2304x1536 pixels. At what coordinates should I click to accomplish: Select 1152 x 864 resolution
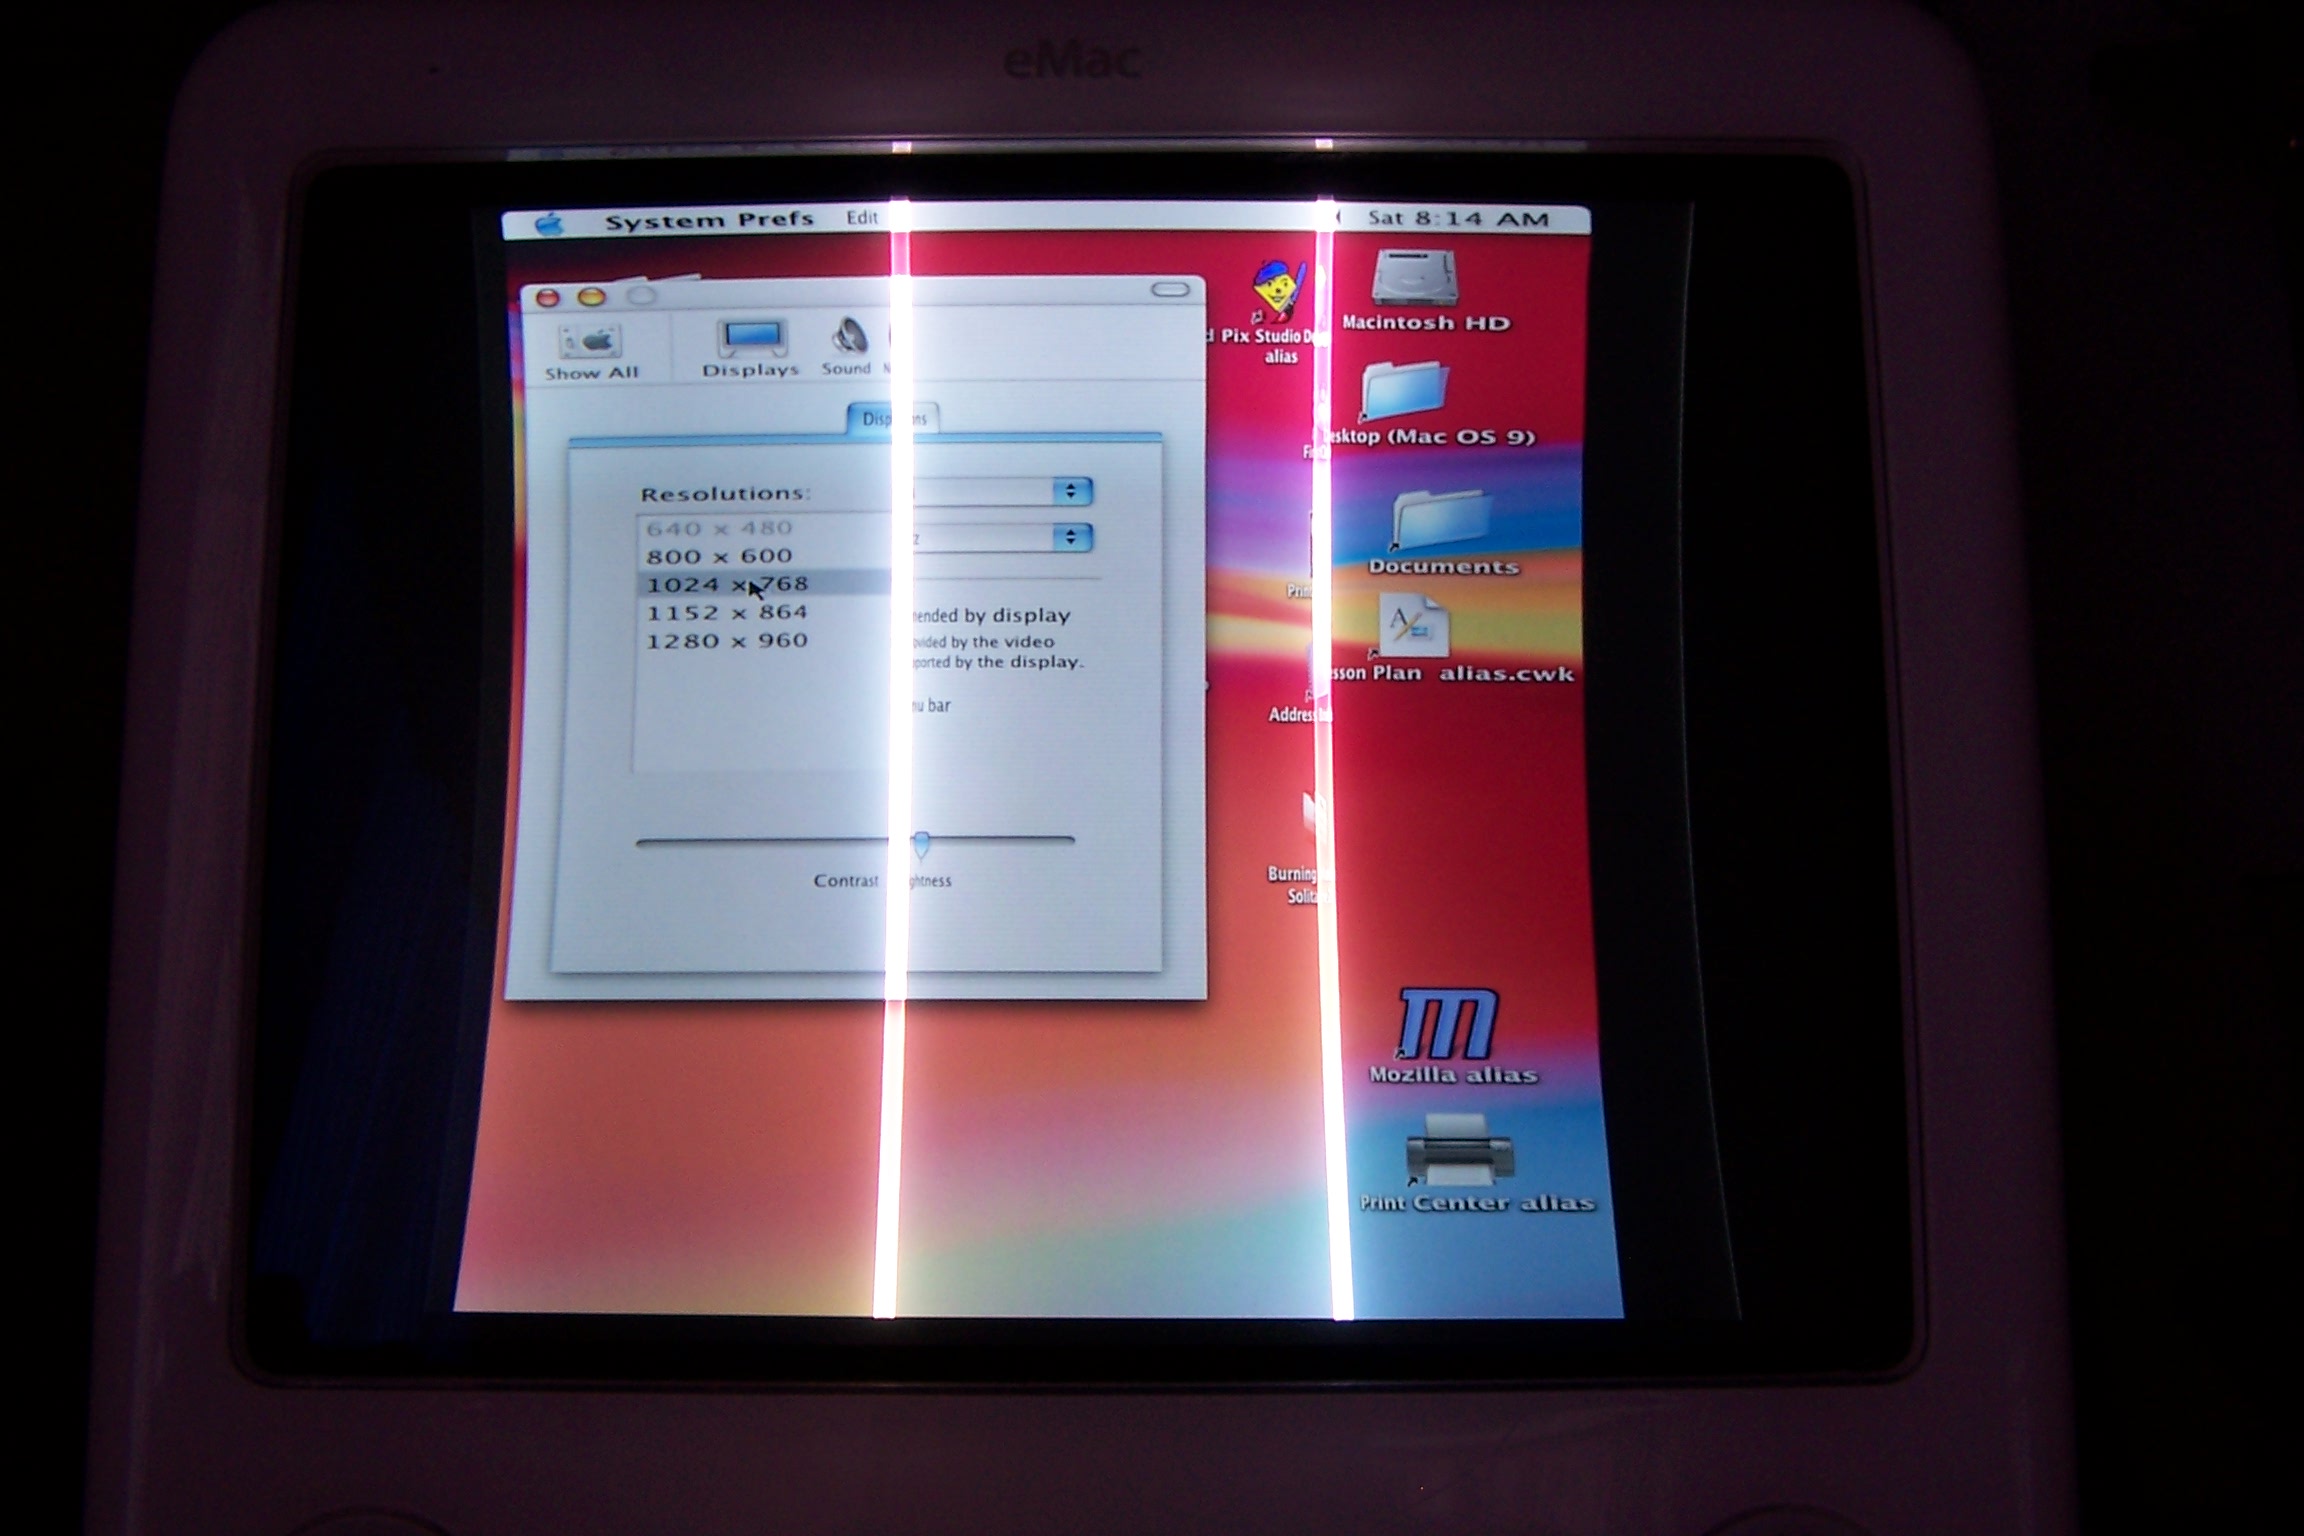coord(727,613)
